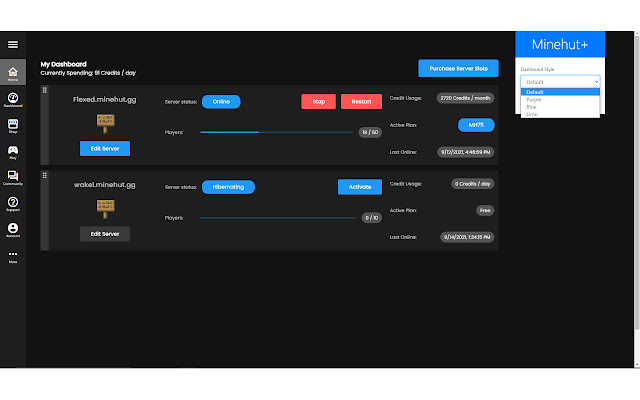640x400 pixels.
Task: Open the Play gamepad icon
Action: pyautogui.click(x=13, y=152)
